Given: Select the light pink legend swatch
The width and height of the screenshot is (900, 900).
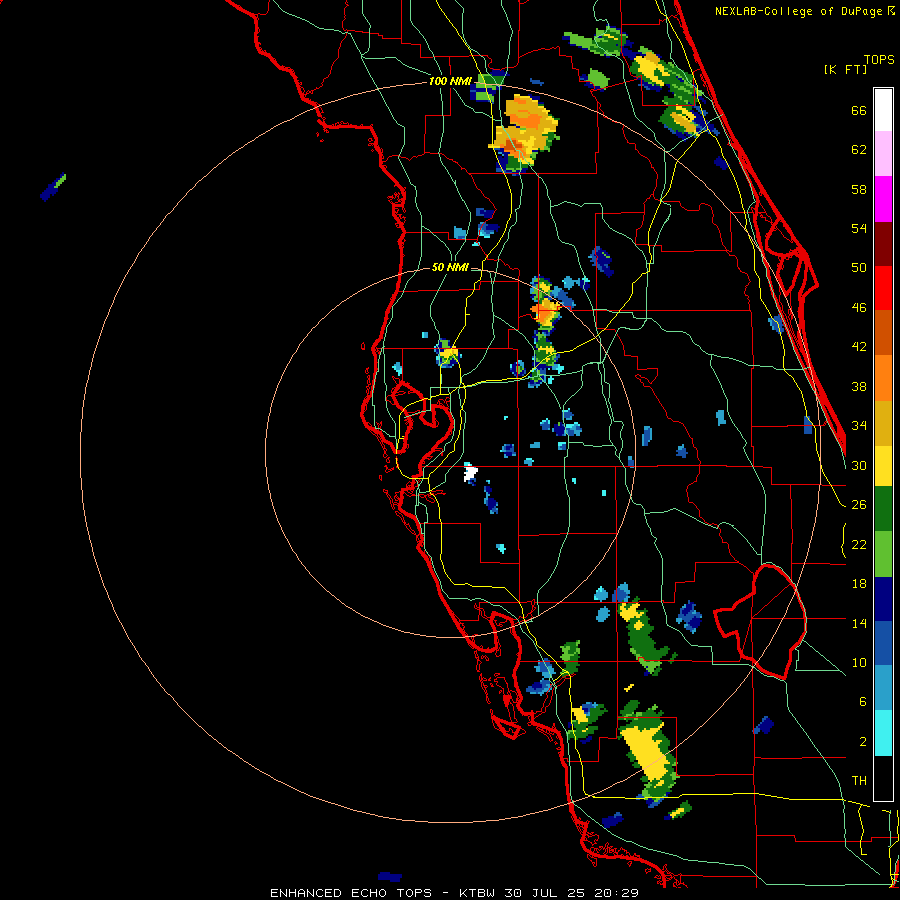Looking at the screenshot, I should pyautogui.click(x=883, y=154).
